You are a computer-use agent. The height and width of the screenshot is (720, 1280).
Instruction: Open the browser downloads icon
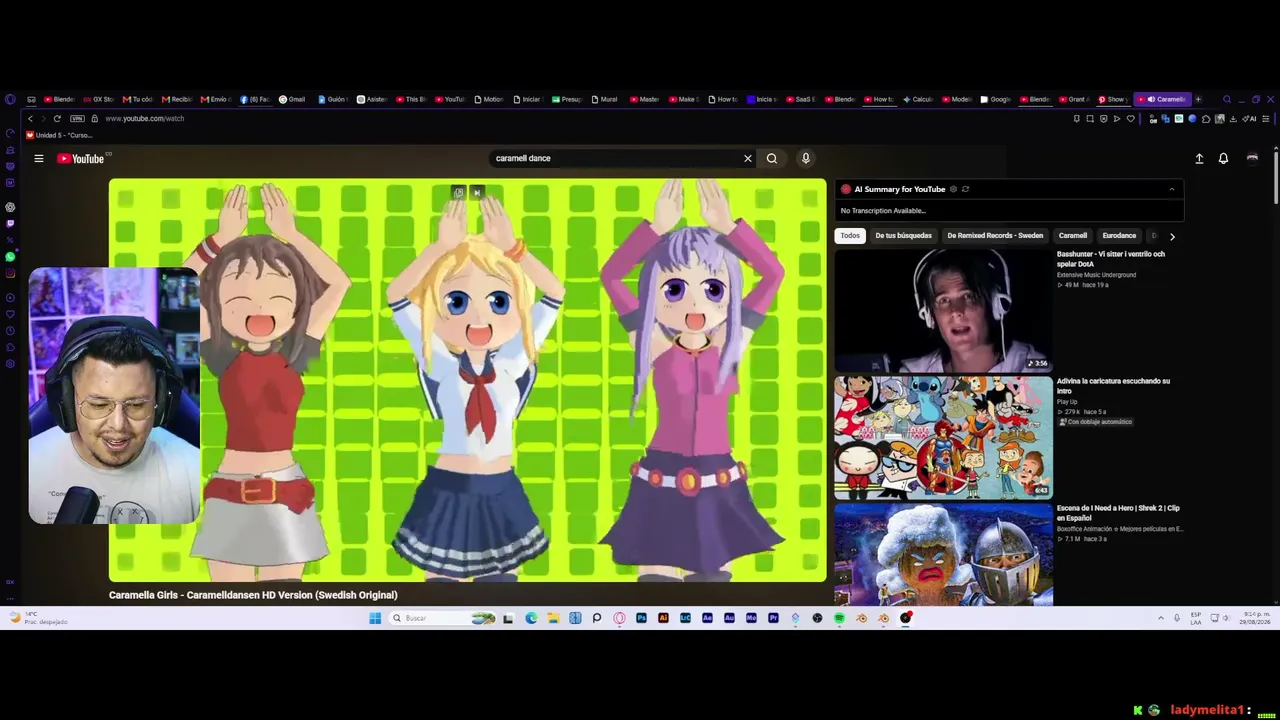(1233, 119)
